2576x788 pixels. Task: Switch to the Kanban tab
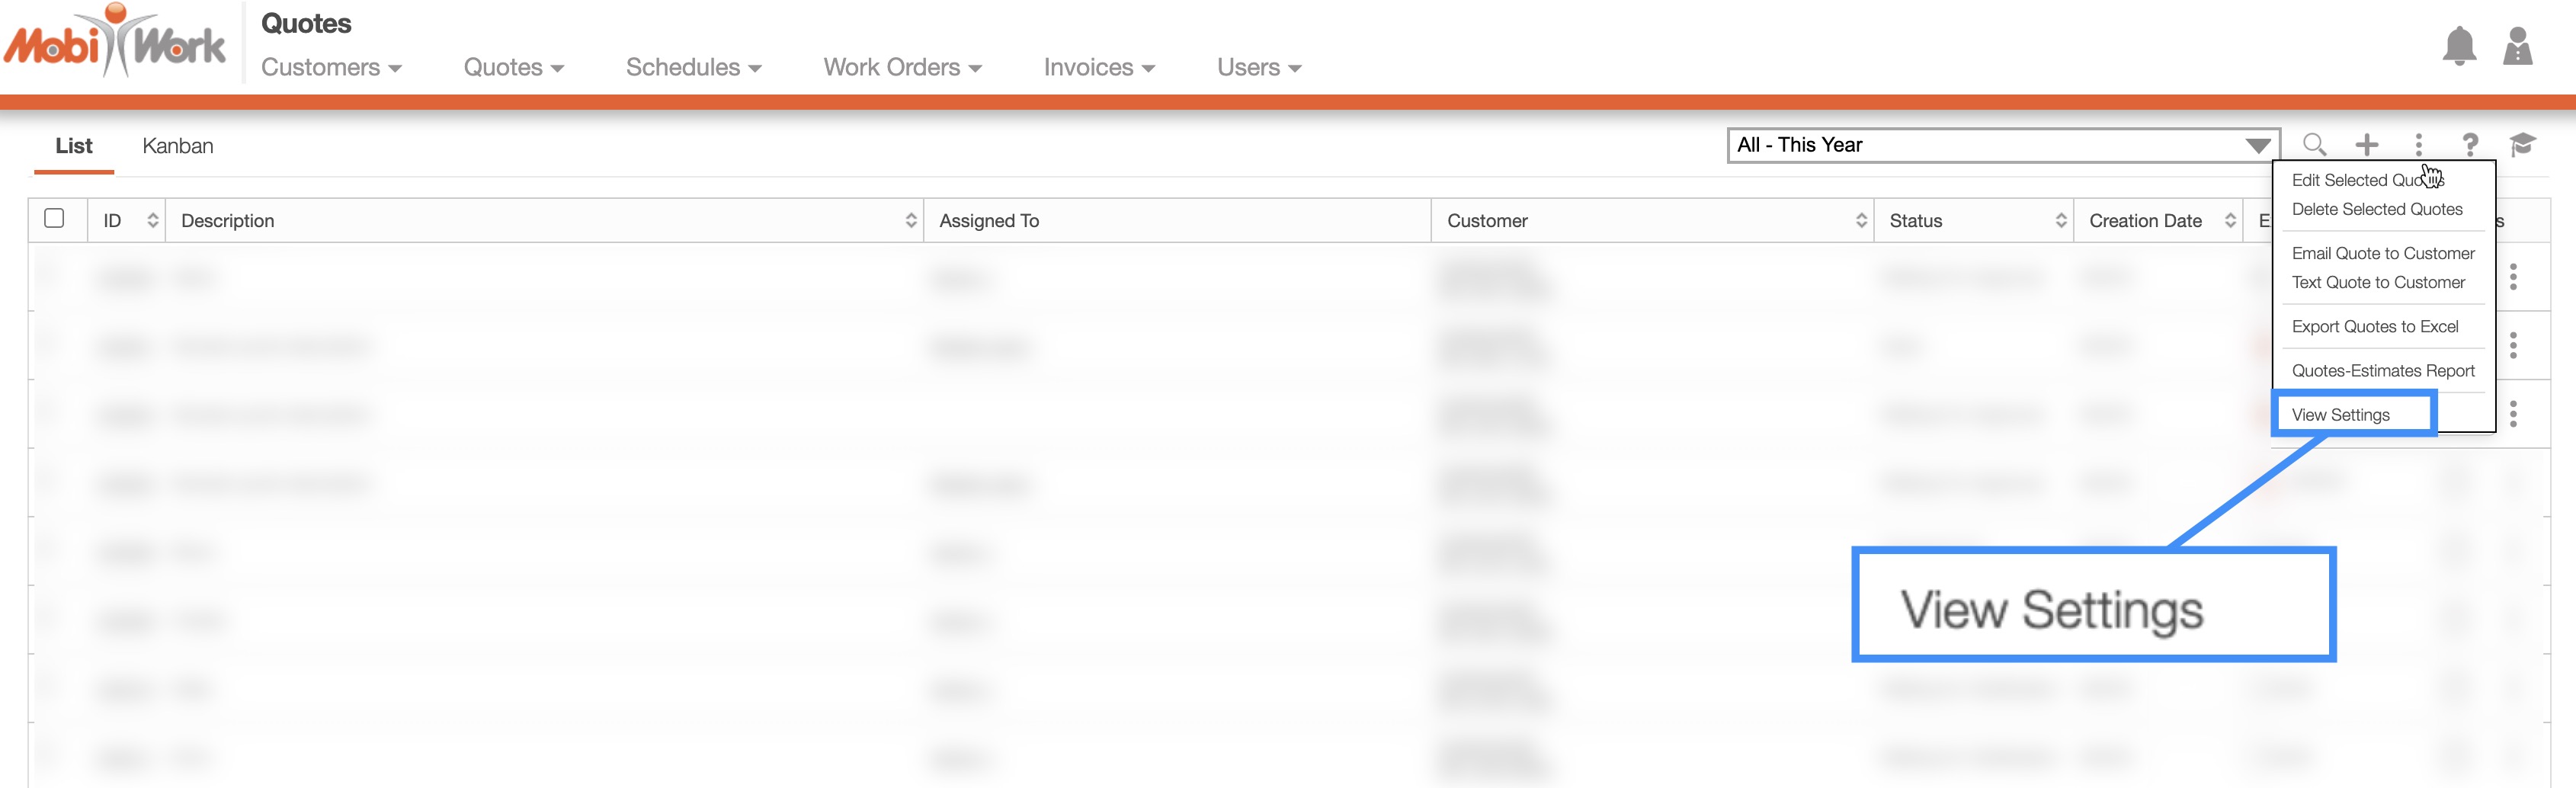[x=178, y=146]
